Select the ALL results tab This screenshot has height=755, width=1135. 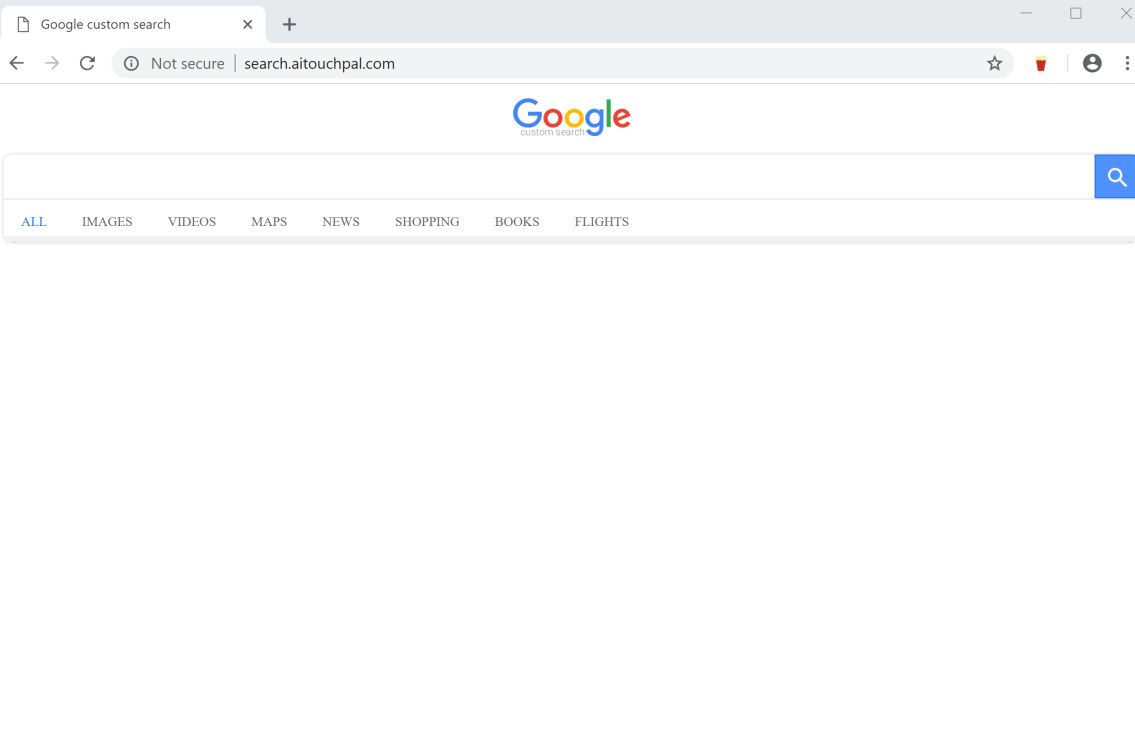click(x=34, y=222)
